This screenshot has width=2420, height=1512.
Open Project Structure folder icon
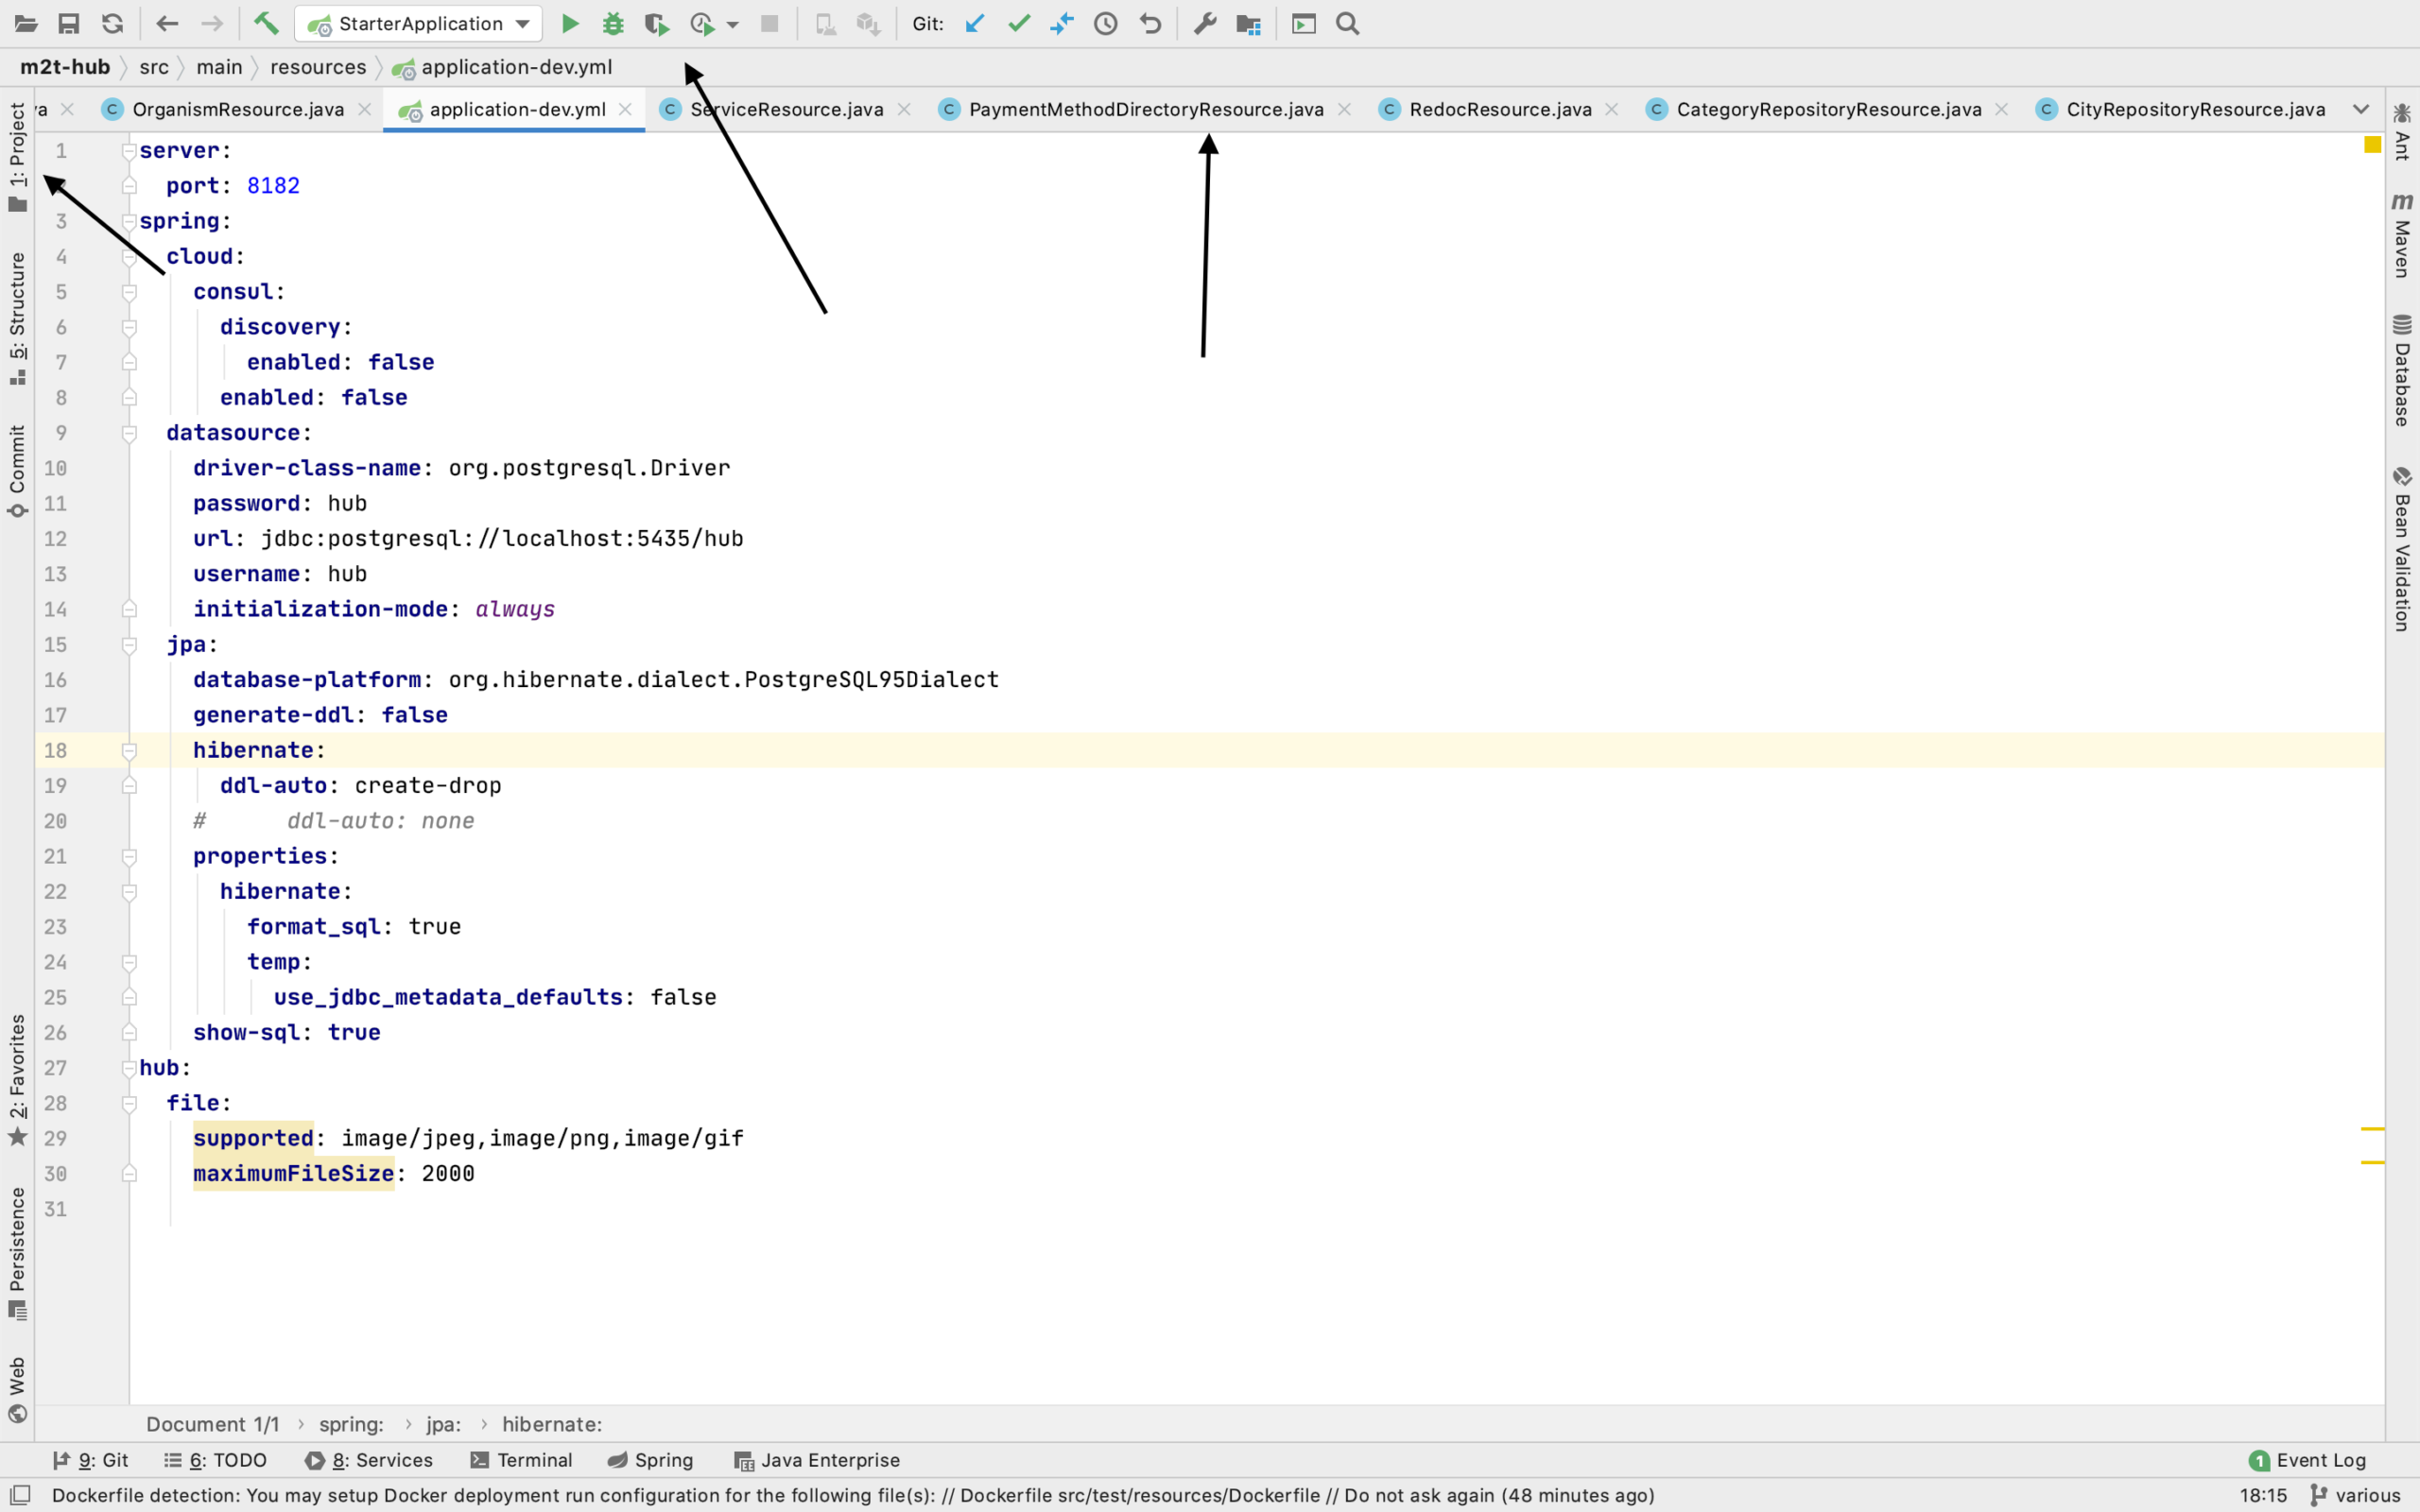point(1248,24)
